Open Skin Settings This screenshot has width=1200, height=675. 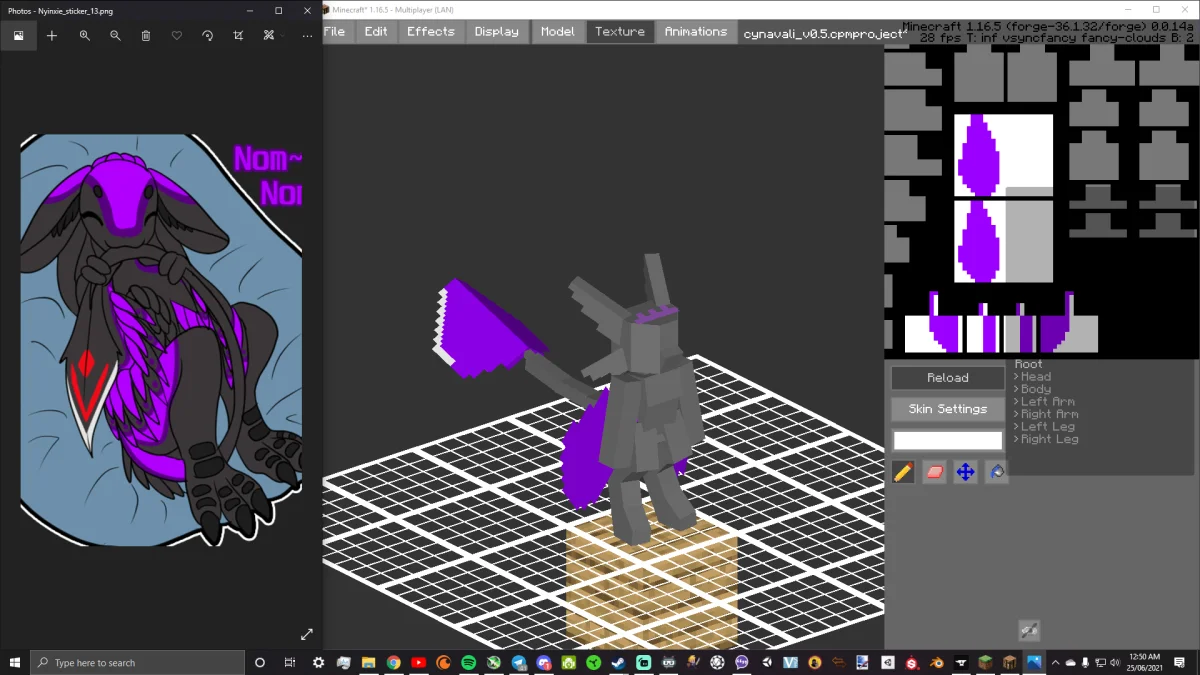pos(948,409)
